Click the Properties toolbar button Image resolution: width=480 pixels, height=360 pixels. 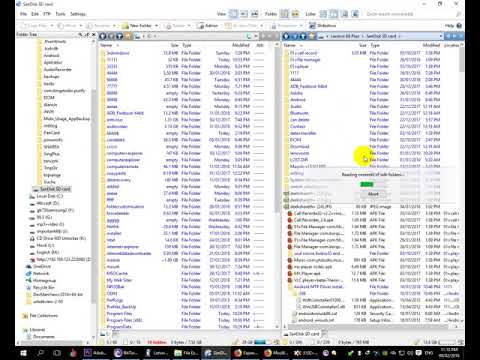[284, 26]
